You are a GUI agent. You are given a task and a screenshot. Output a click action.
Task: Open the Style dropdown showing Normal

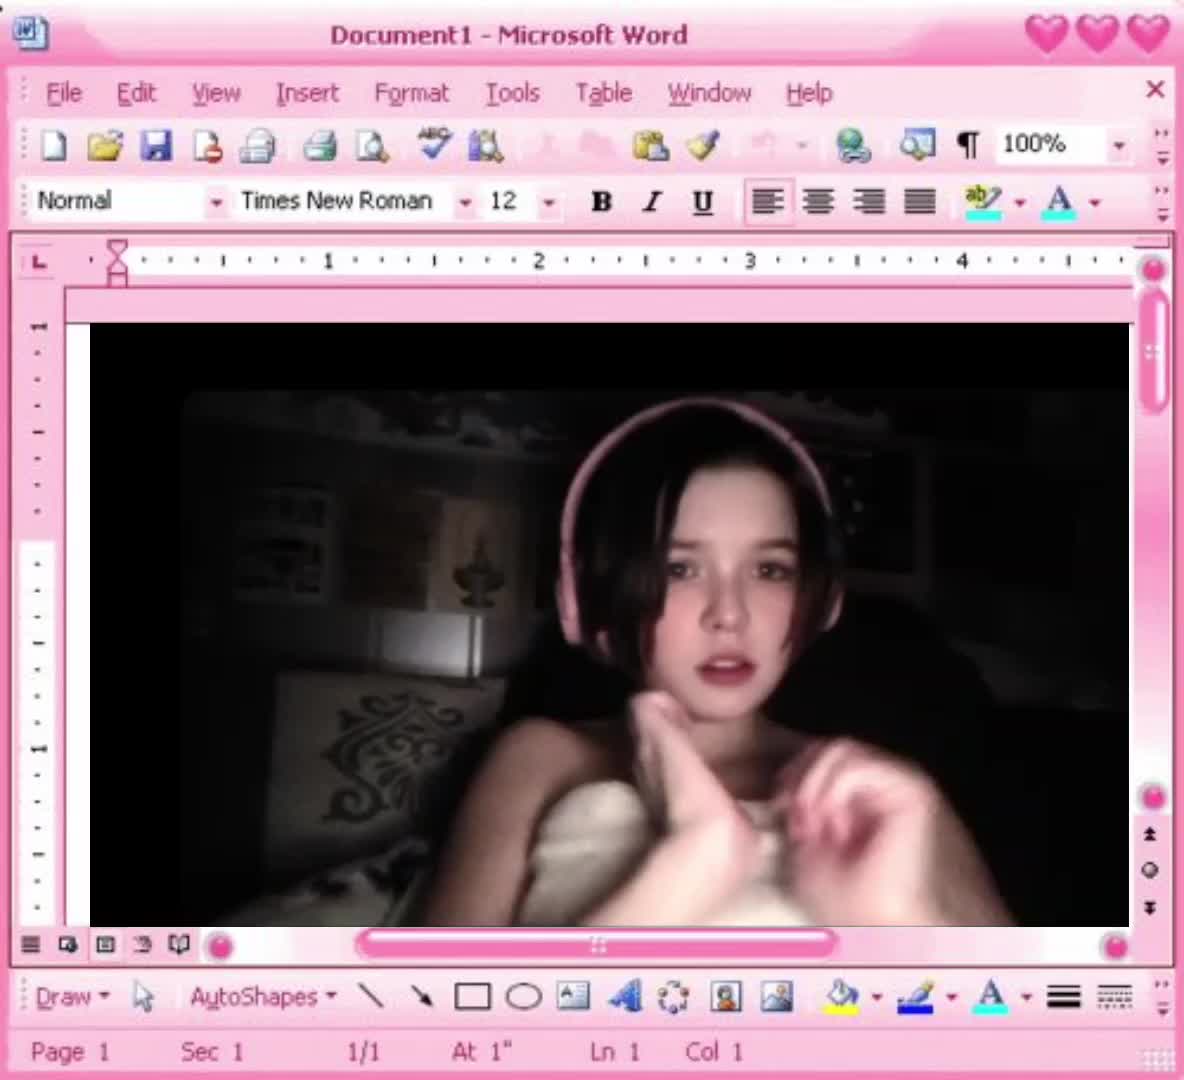click(216, 202)
